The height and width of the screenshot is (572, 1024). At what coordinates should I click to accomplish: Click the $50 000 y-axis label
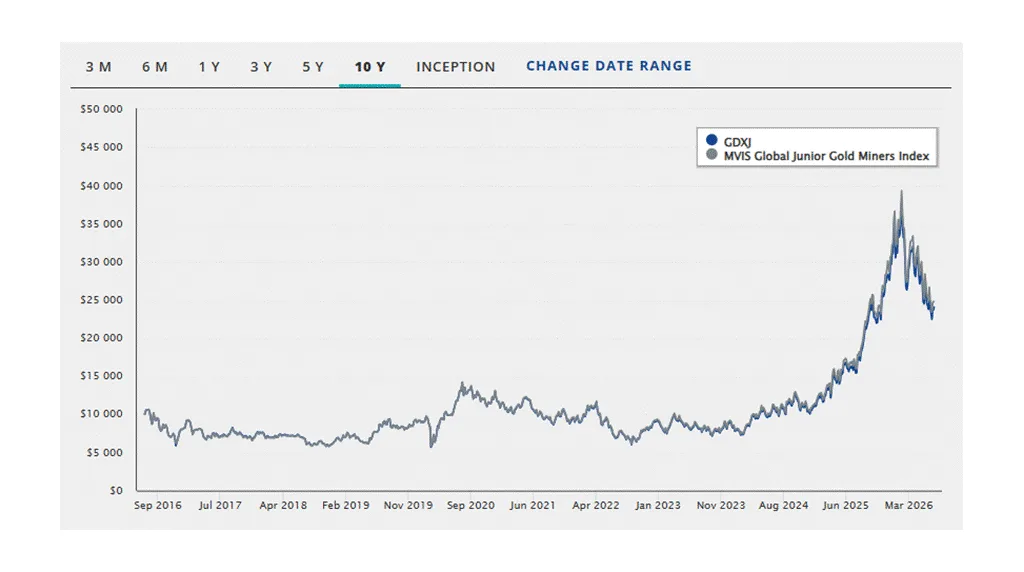[101, 109]
